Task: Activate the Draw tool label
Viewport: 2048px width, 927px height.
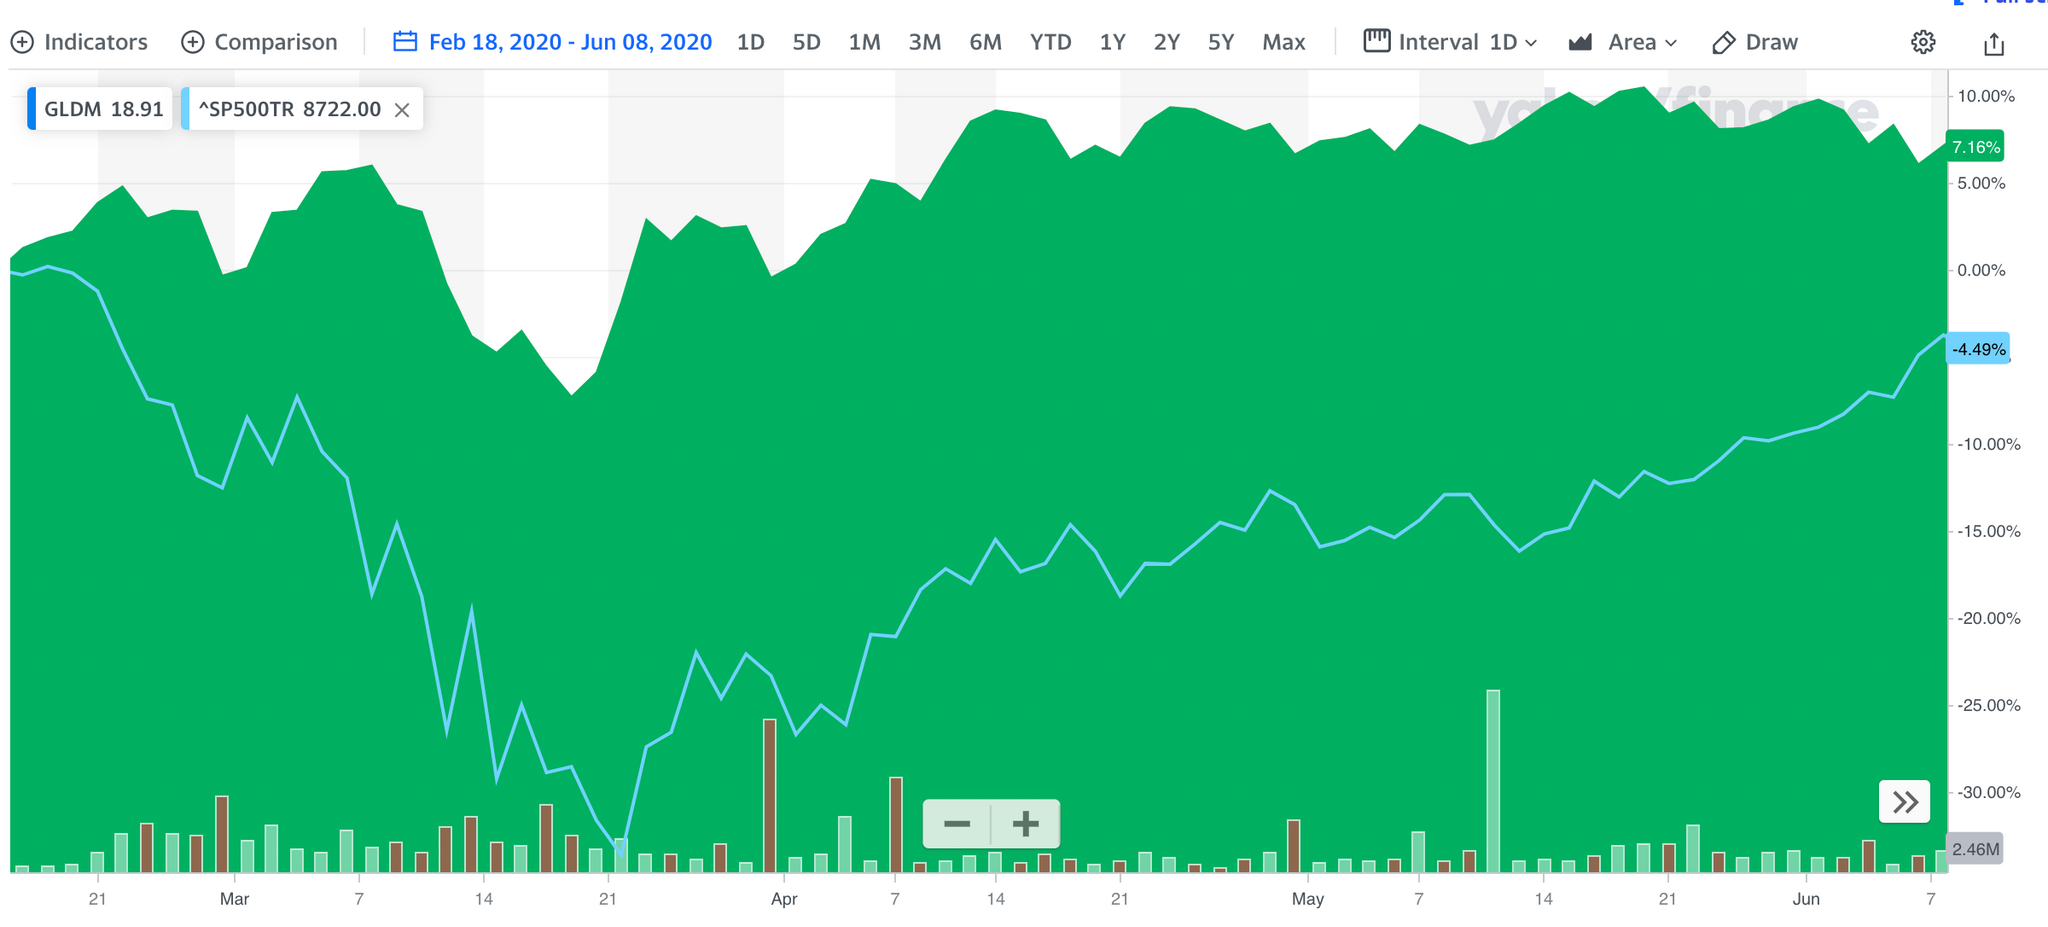Action: [x=1772, y=42]
